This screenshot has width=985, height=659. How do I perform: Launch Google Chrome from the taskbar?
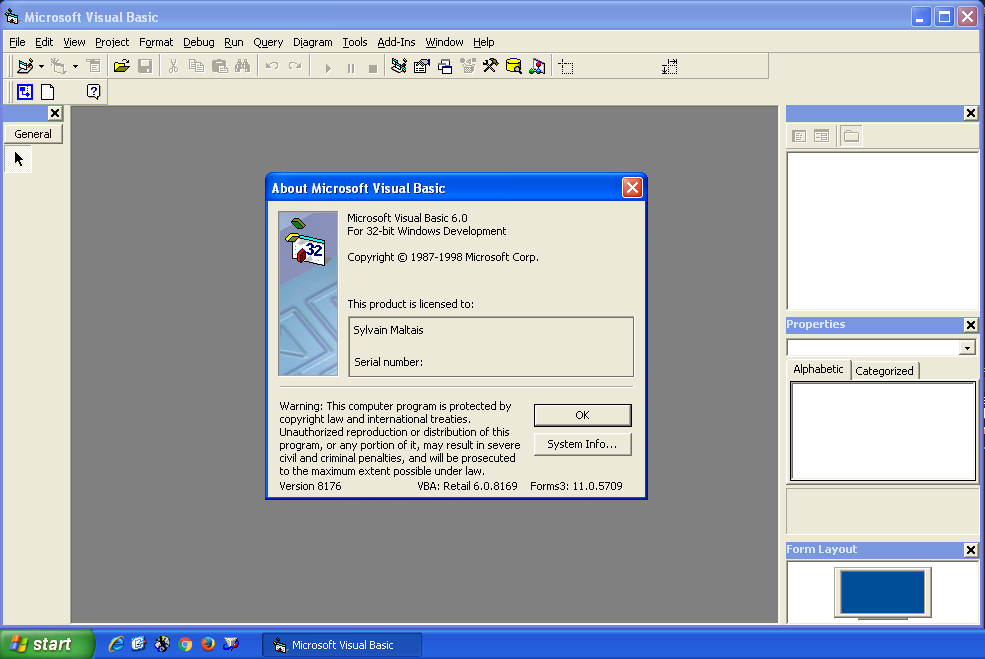[x=185, y=644]
